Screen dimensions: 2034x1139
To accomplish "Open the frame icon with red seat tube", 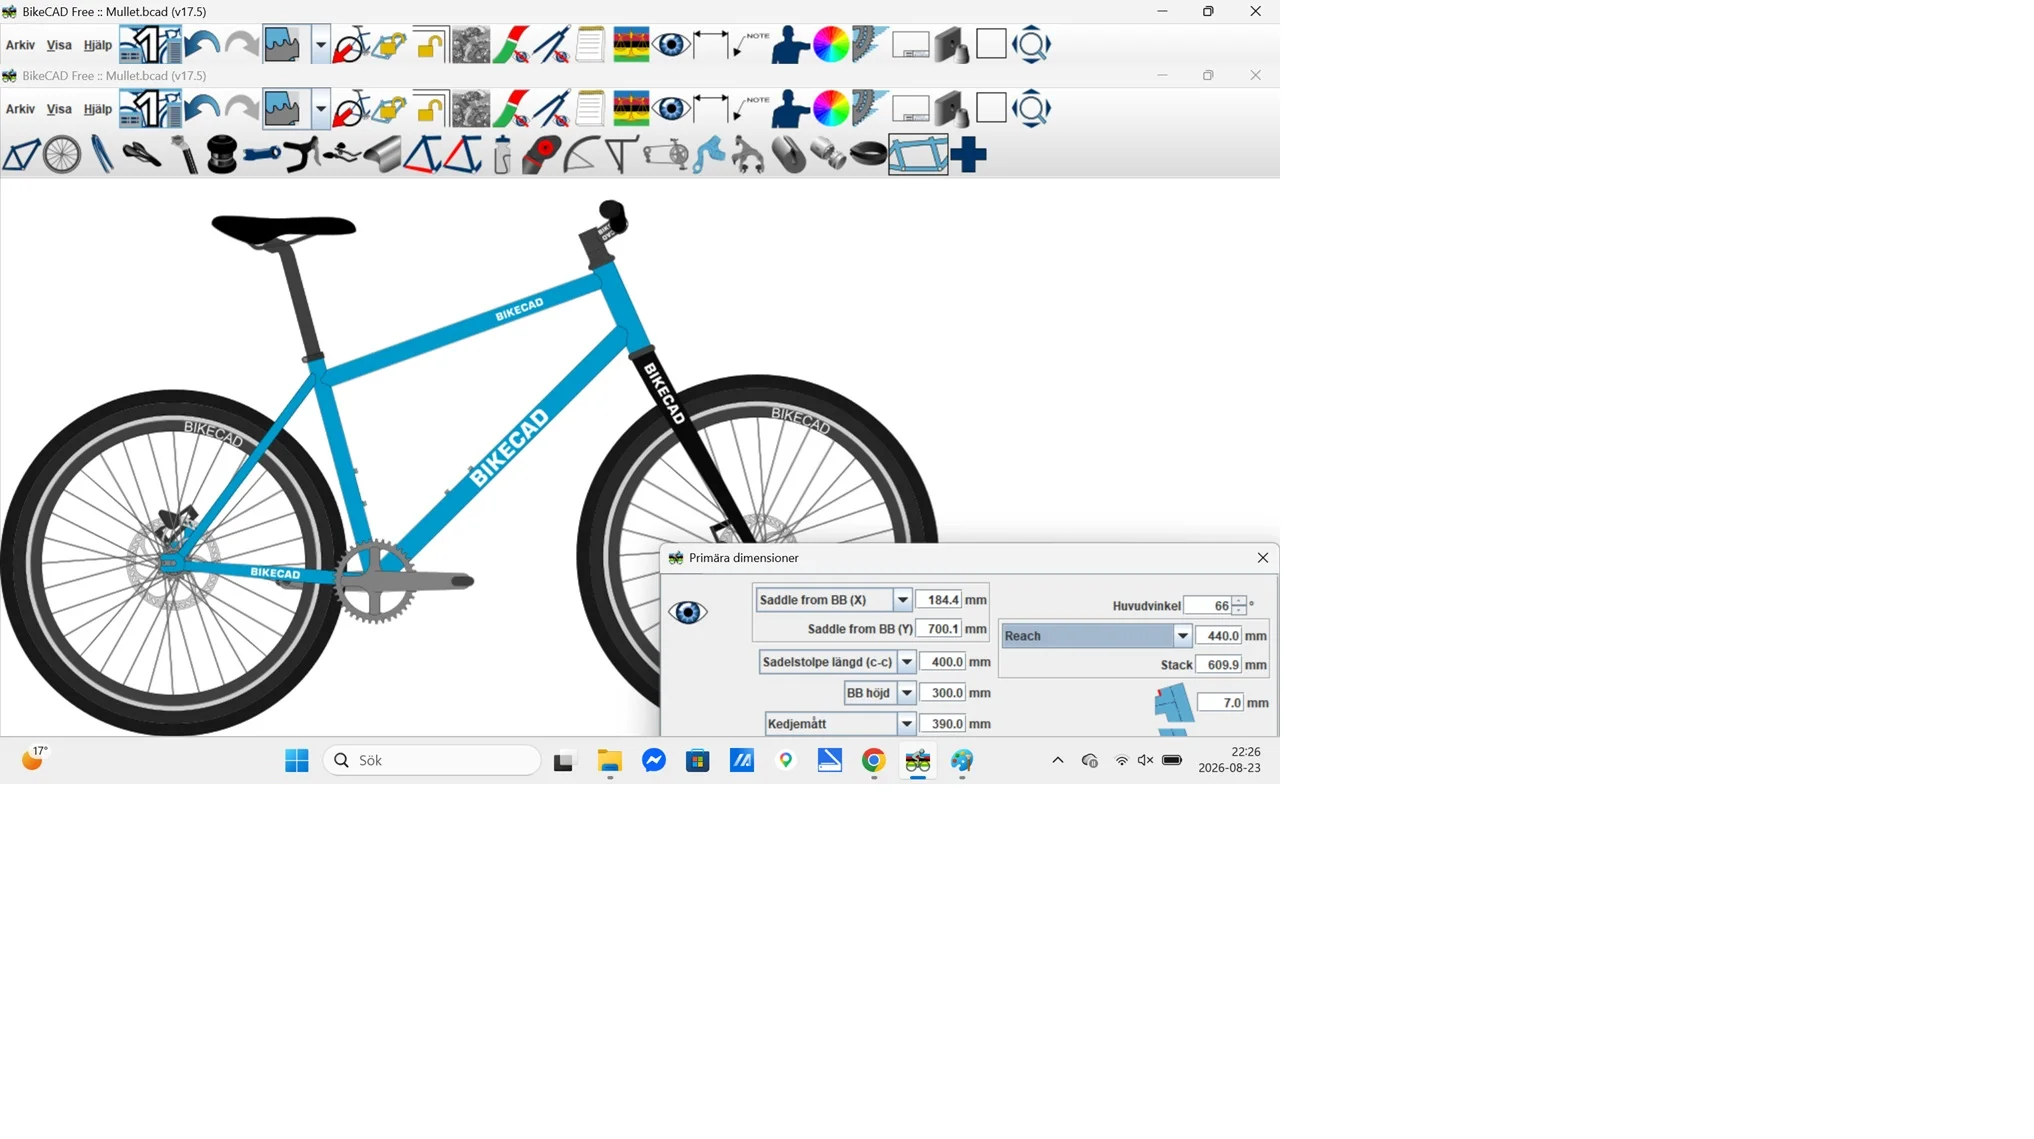I will pyautogui.click(x=462, y=155).
